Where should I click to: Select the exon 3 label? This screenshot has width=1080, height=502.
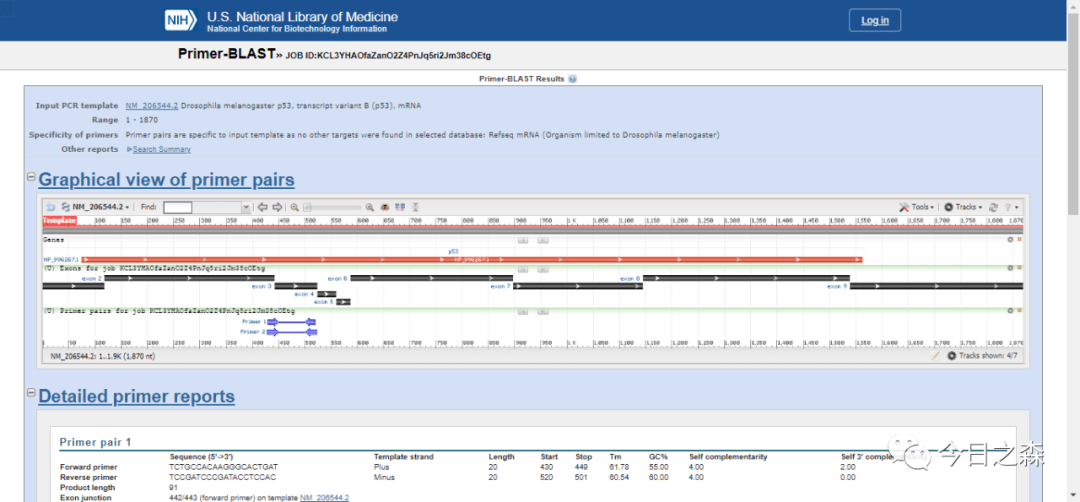pyautogui.click(x=262, y=286)
